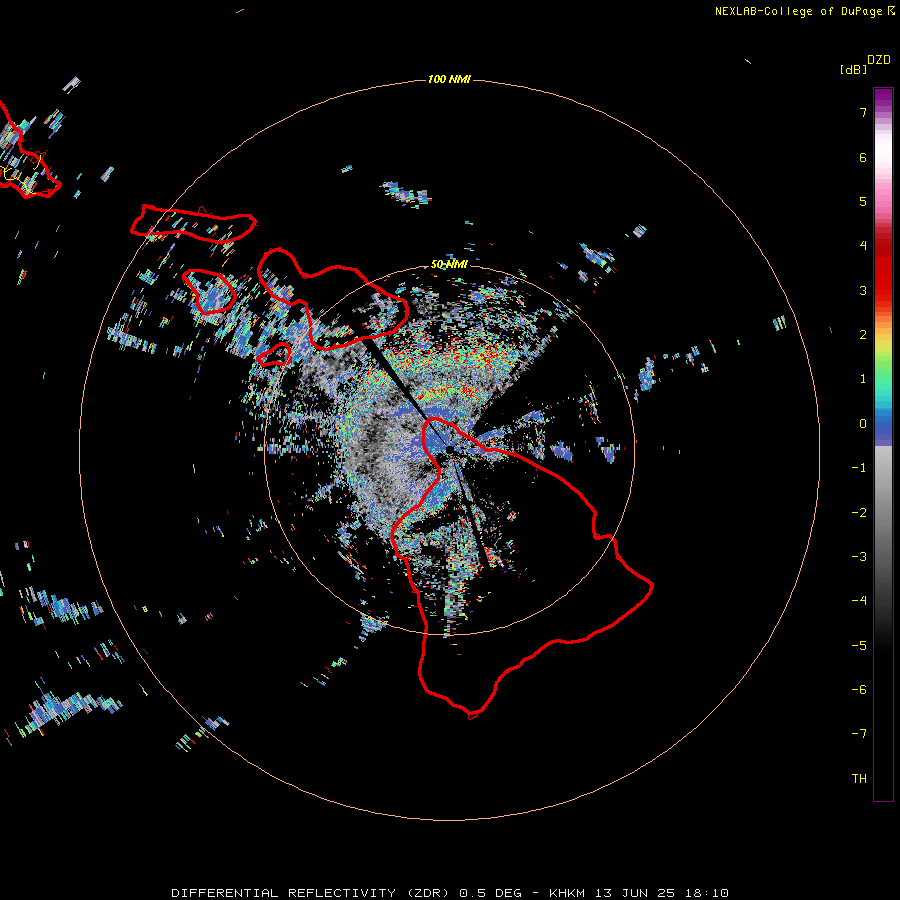The width and height of the screenshot is (900, 900).
Task: Click the 4 dB label on colorbar
Action: pos(863,246)
